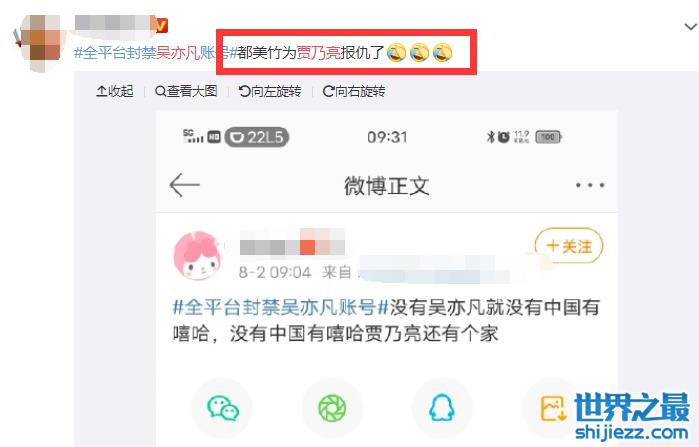Click the WeChat share icon
Screen dimensions: 699x447
pyautogui.click(x=222, y=408)
